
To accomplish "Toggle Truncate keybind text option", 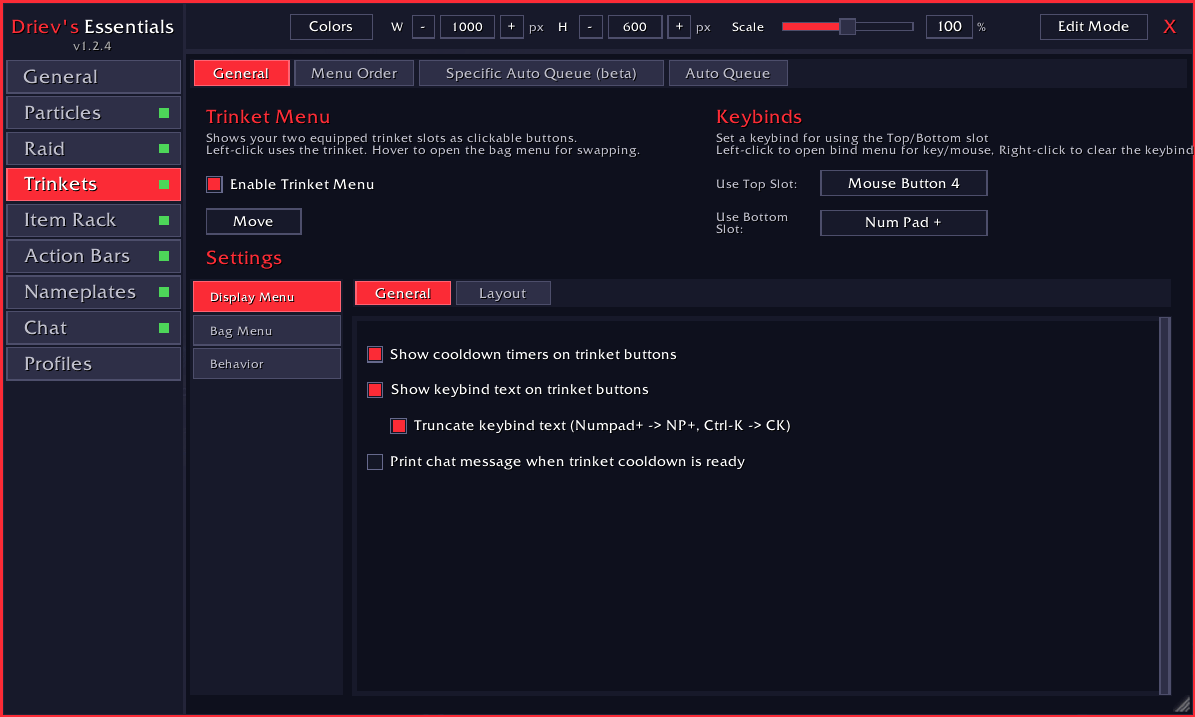I will click(399, 425).
